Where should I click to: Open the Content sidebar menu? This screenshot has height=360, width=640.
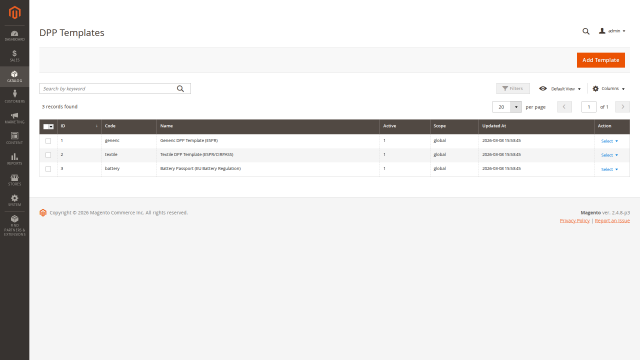pos(14,138)
